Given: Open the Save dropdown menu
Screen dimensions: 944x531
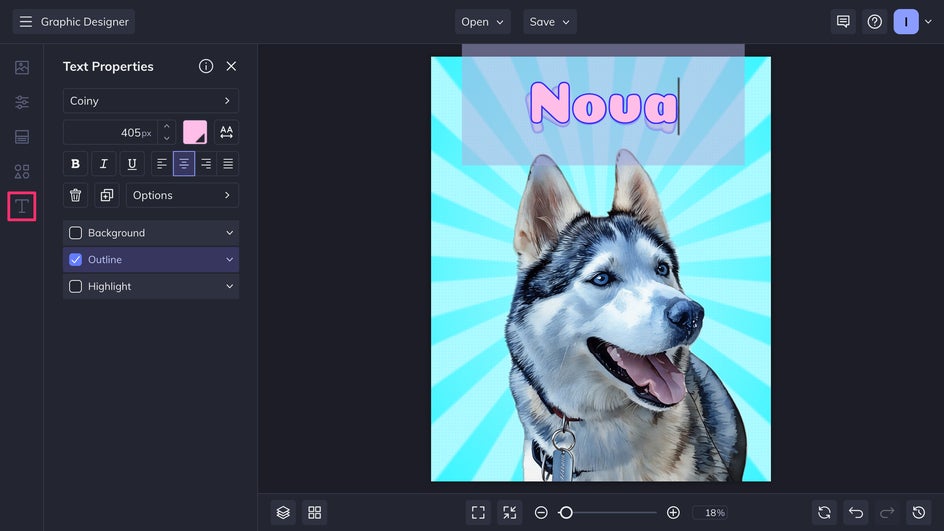Looking at the screenshot, I should point(550,22).
